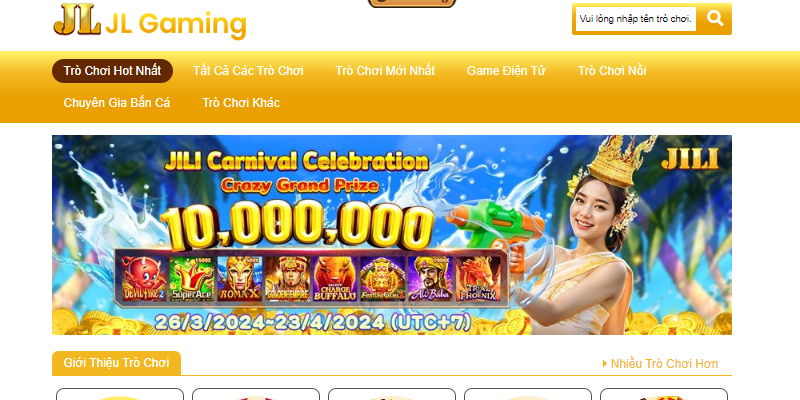Click the magnifier search icon
Viewport: 800px width, 400px height.
pyautogui.click(x=715, y=19)
